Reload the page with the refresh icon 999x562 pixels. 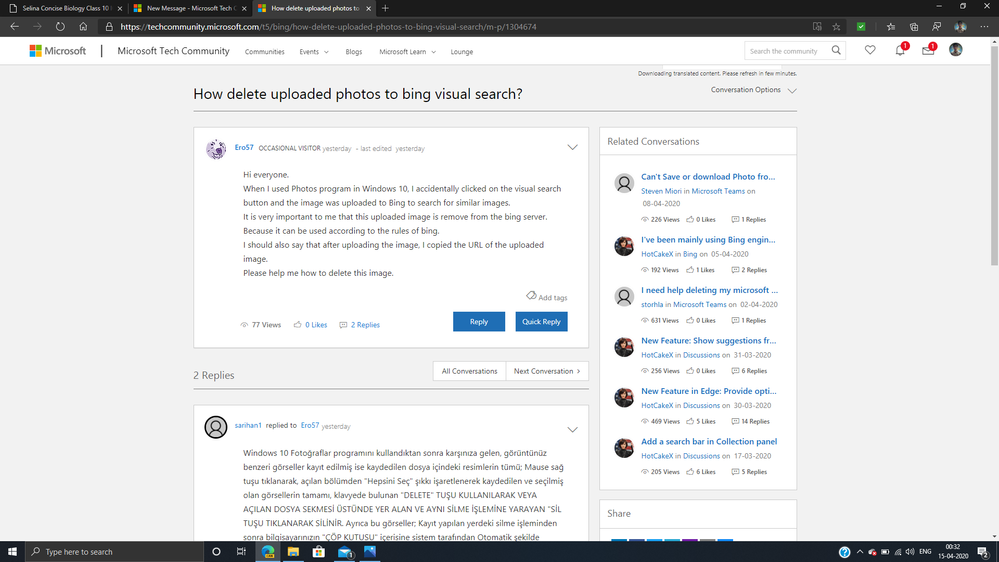tap(60, 27)
